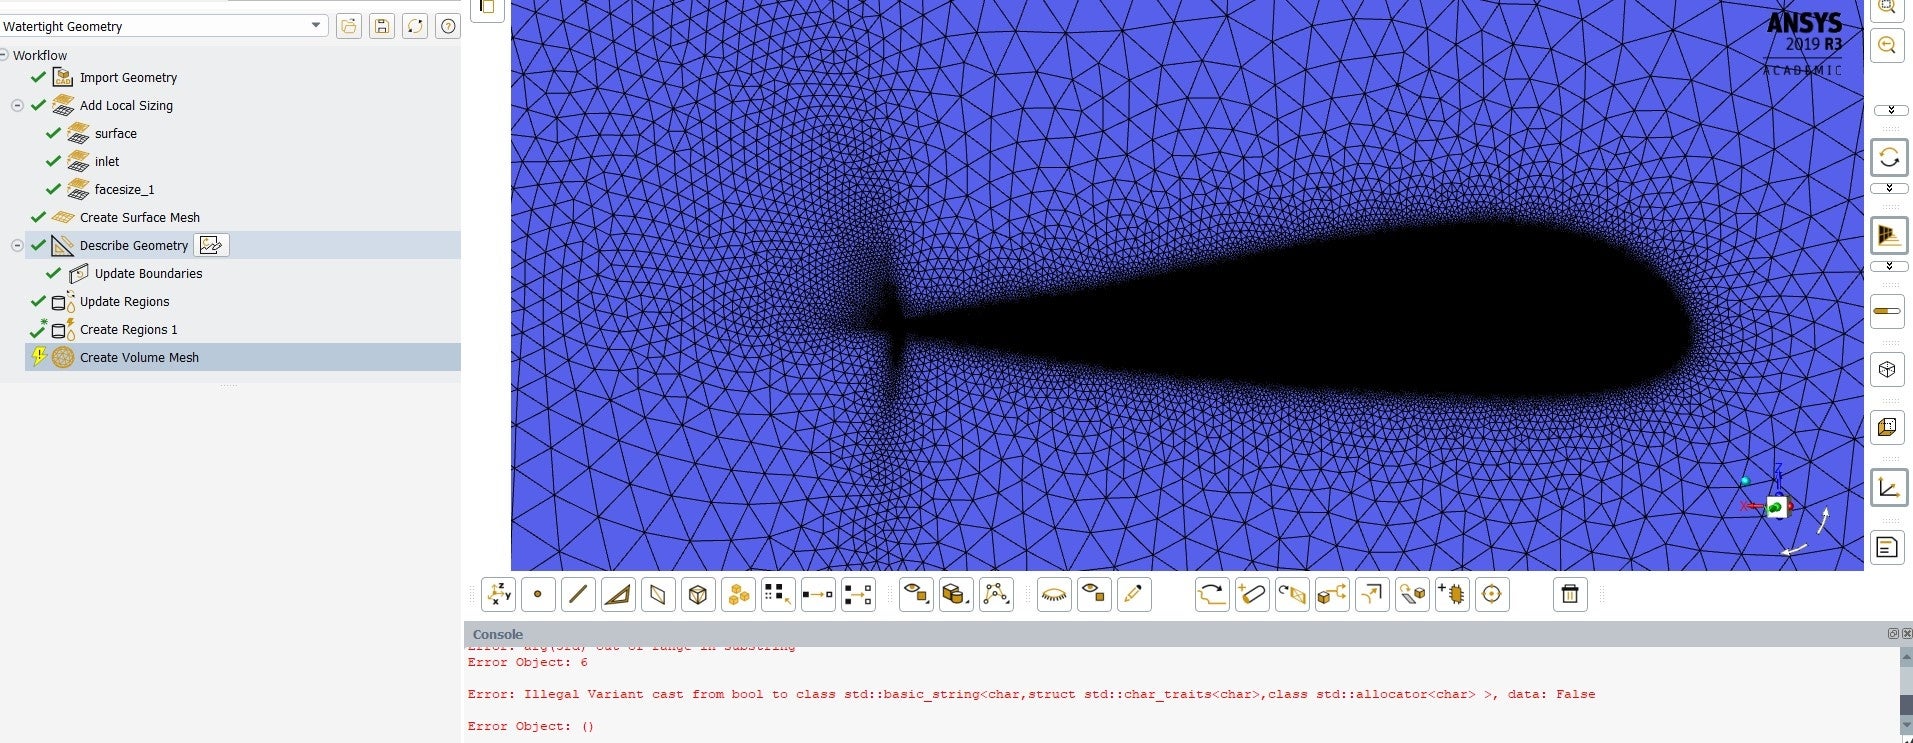The image size is (1913, 743).
Task: Click the Describe Geometry graphics display button
Action: [211, 245]
